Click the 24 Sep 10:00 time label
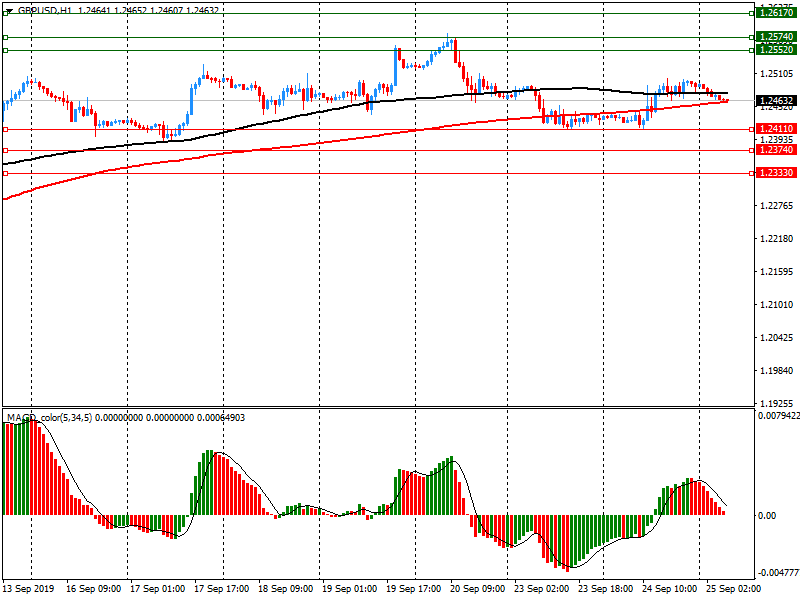800x600 pixels. [669, 589]
